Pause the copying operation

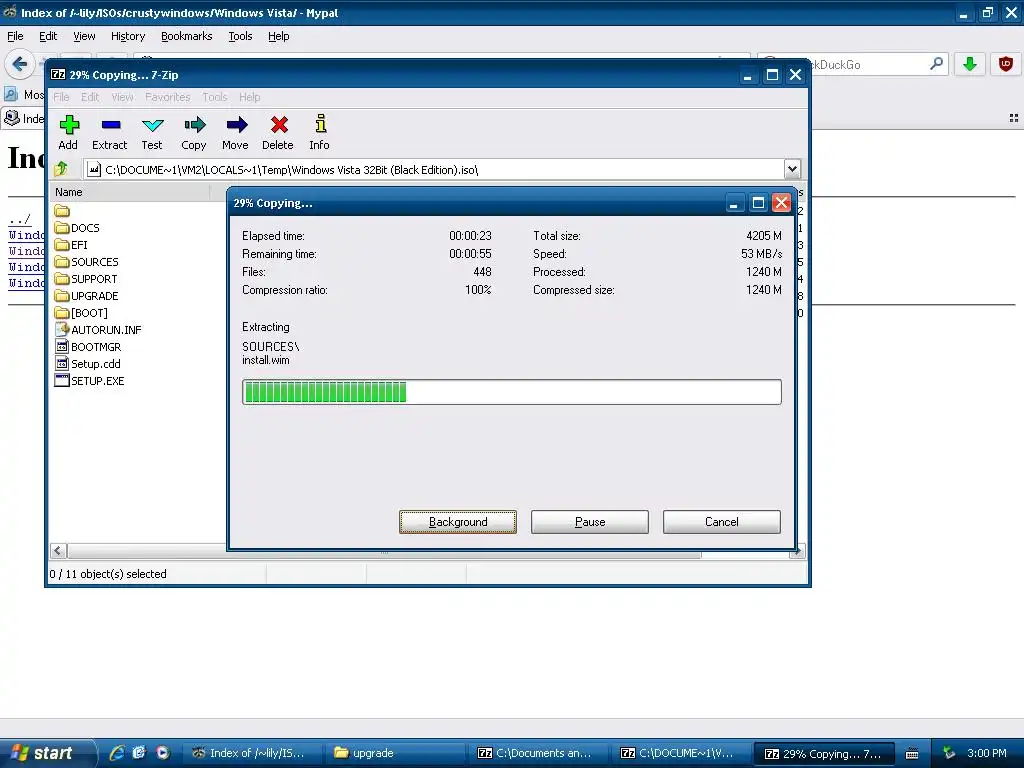(x=590, y=522)
